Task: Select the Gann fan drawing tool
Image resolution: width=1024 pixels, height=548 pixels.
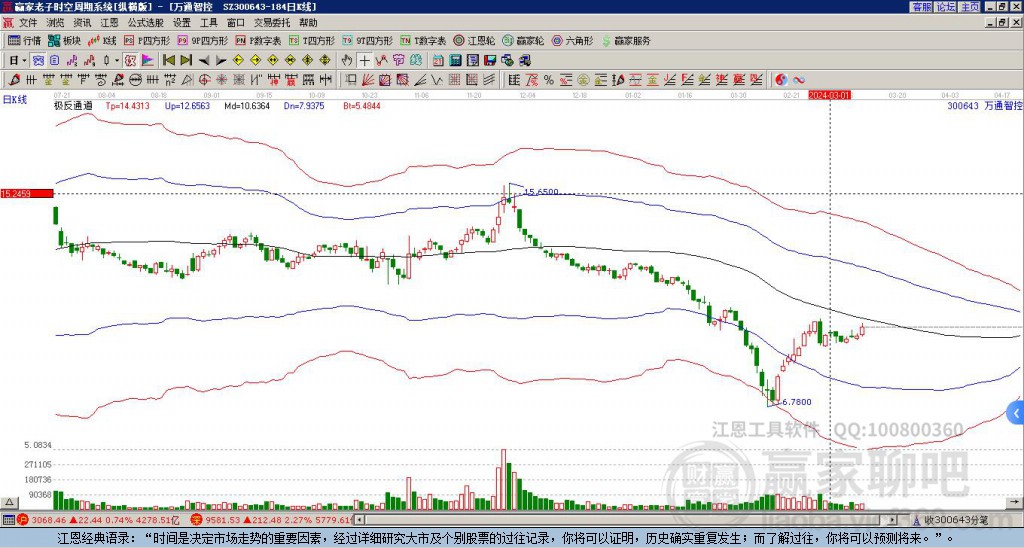Action: [x=368, y=80]
